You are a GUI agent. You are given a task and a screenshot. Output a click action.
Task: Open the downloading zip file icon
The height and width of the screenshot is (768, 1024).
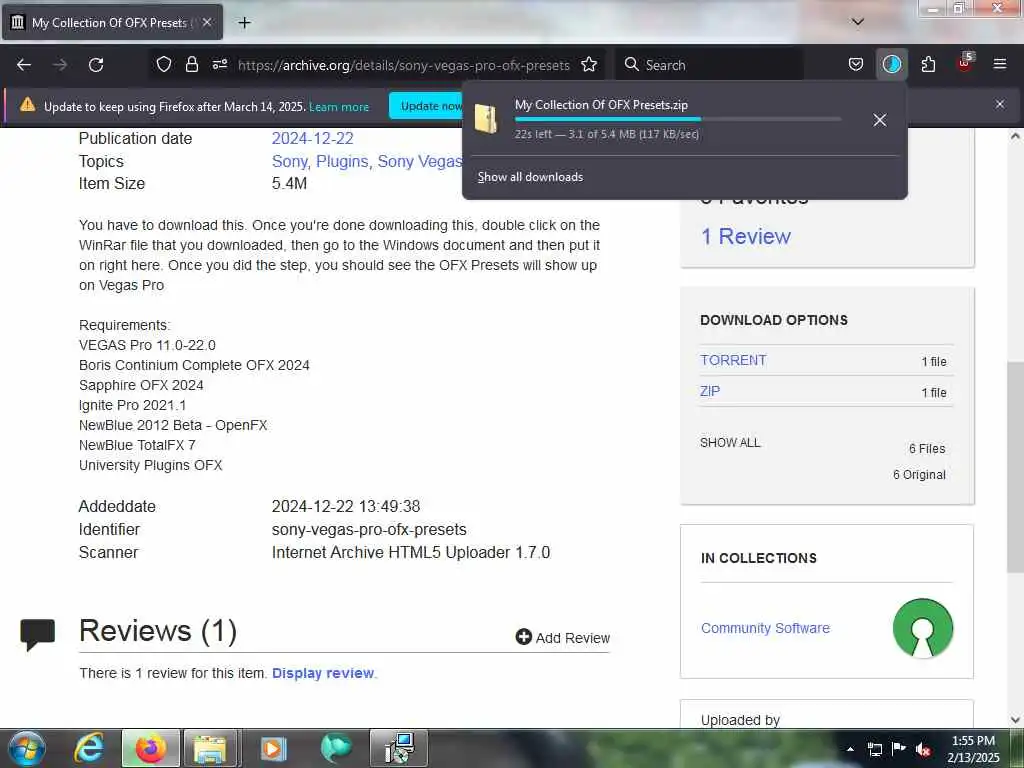486,119
